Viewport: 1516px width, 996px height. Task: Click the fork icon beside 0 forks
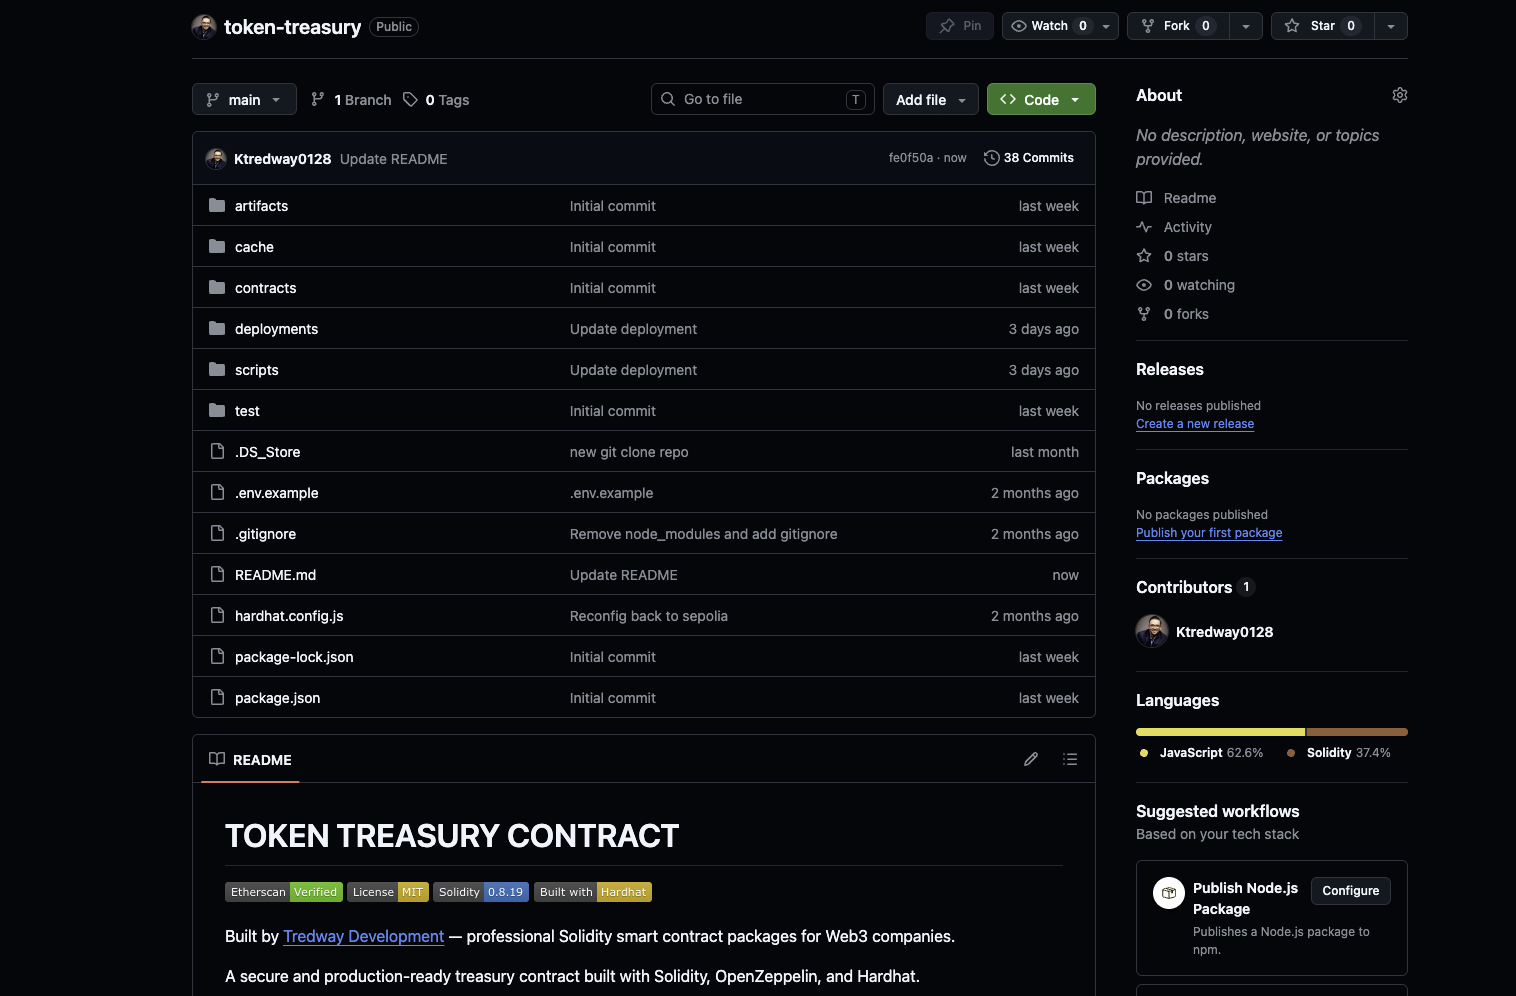(1144, 314)
